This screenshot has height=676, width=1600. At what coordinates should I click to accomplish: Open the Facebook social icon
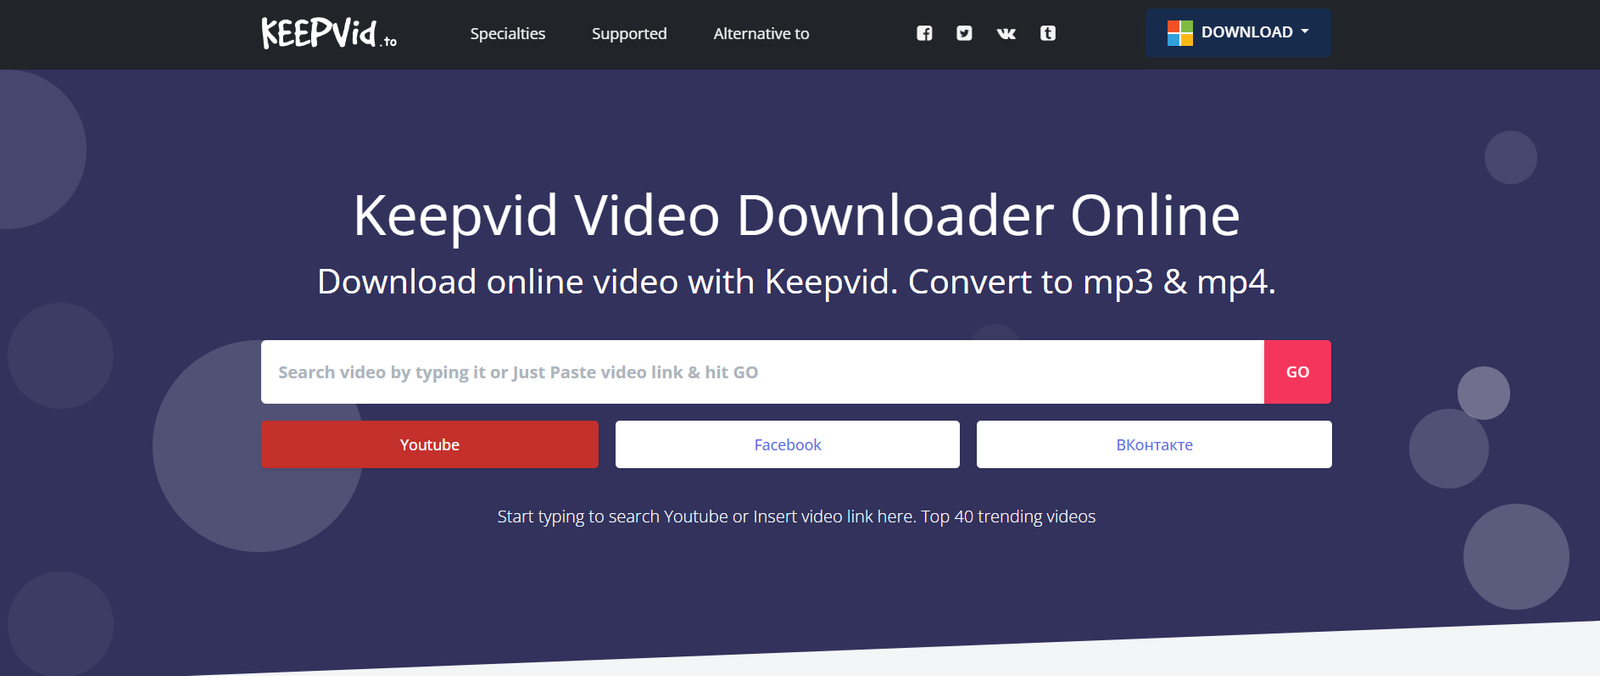[925, 33]
